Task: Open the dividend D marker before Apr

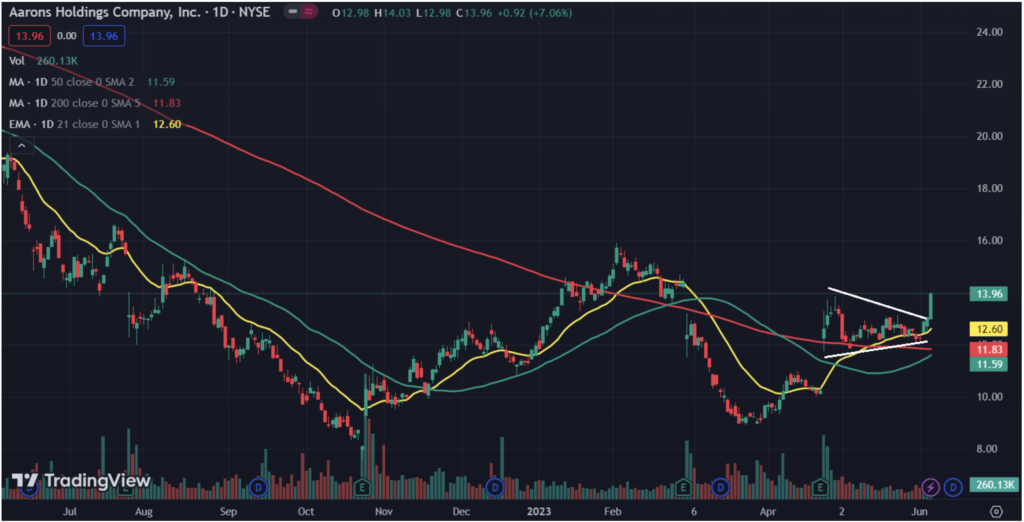Action: tap(720, 487)
